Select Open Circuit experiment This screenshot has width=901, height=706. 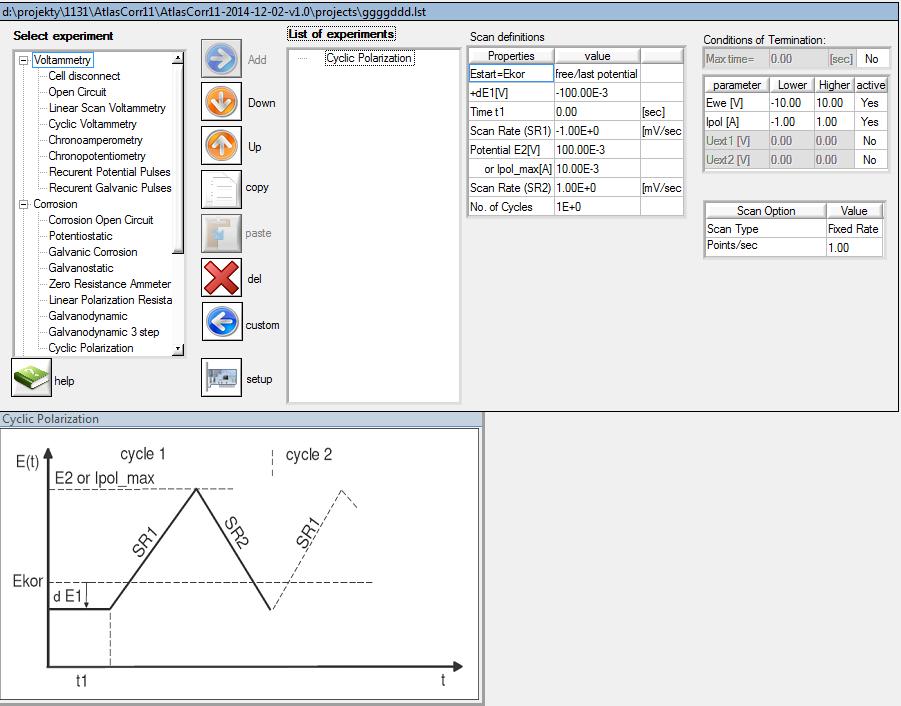[x=77, y=92]
